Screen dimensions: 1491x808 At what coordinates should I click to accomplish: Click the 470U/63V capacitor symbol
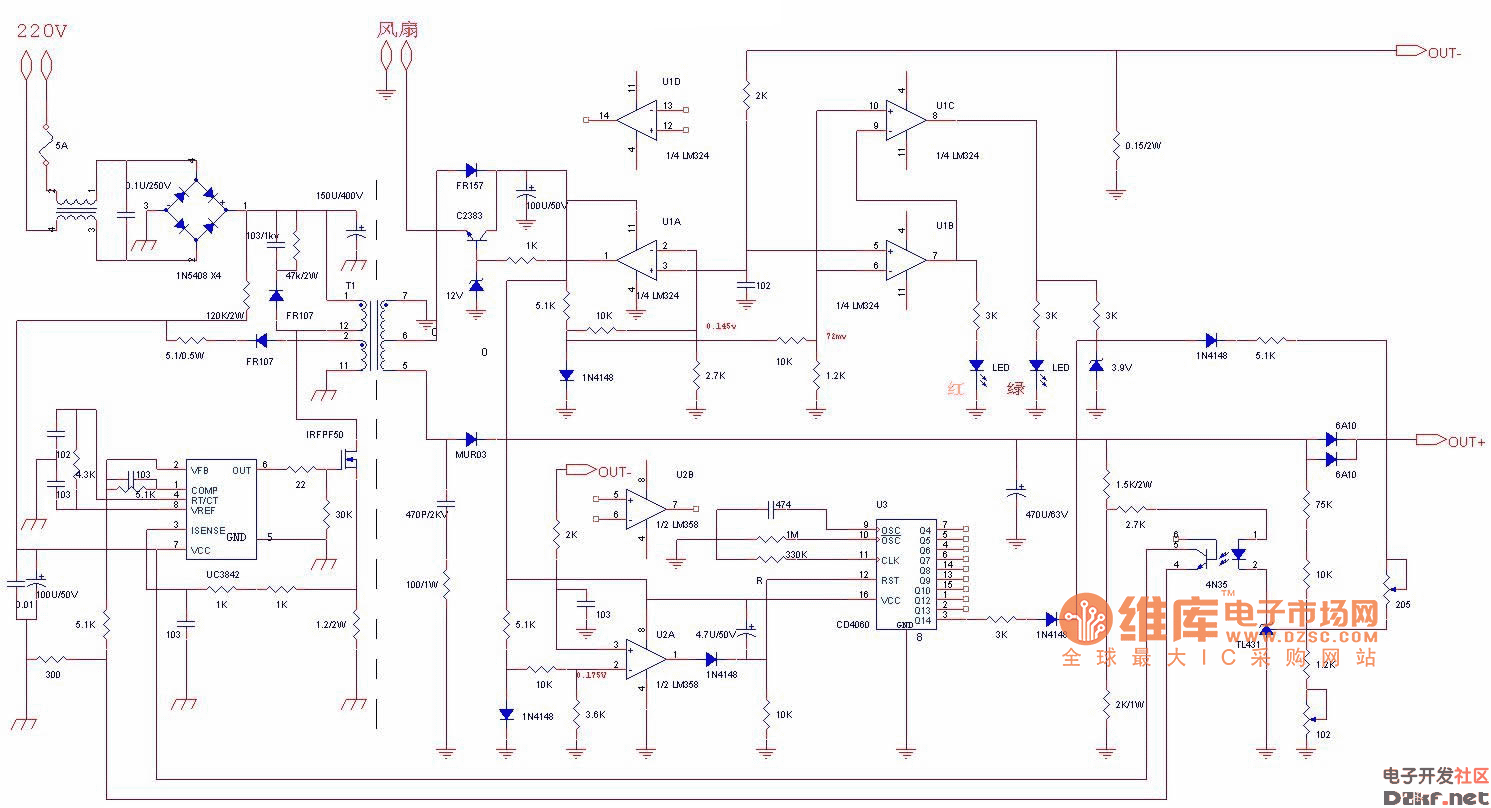coord(1017,494)
